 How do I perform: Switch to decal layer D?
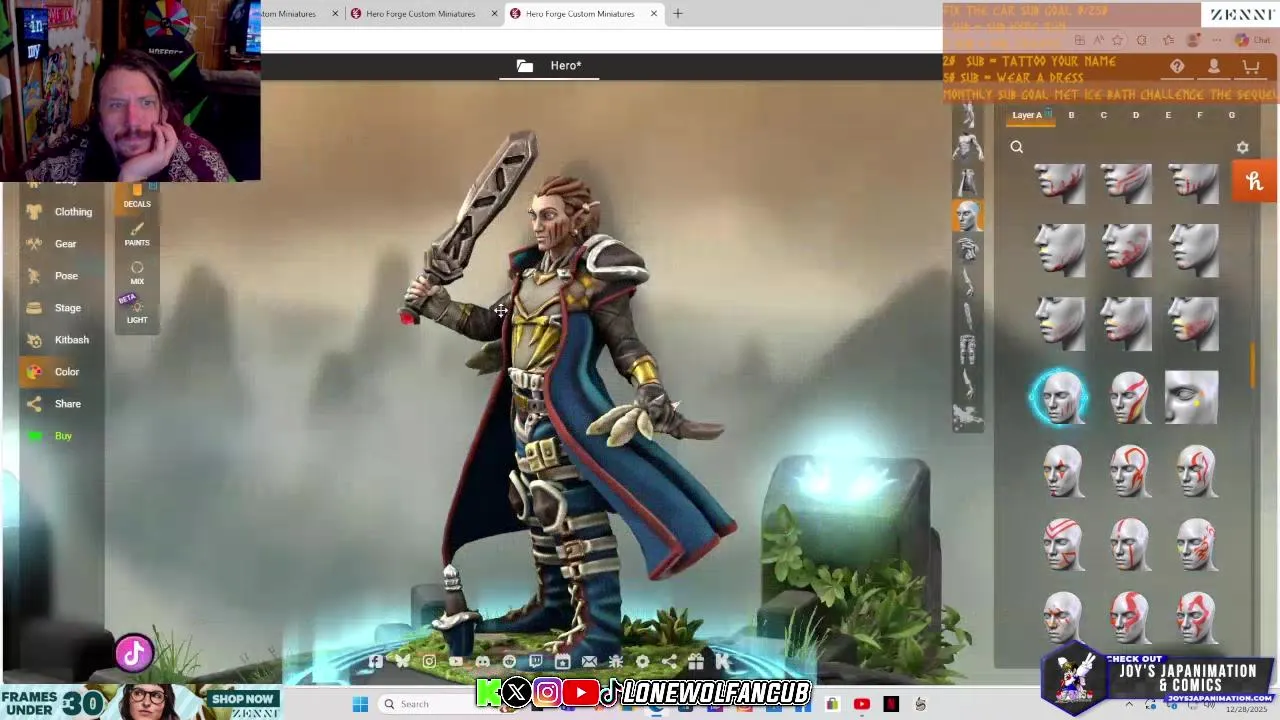pyautogui.click(x=1135, y=115)
